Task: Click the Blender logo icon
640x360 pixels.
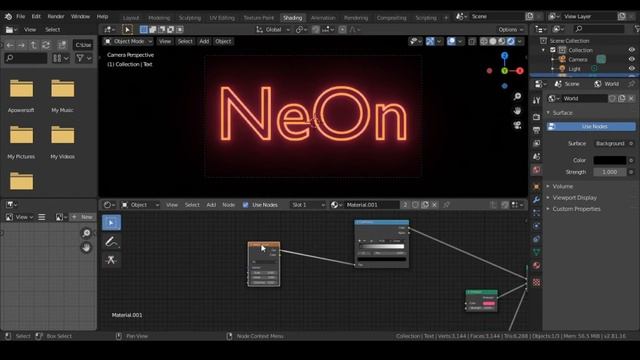Action: [8, 17]
